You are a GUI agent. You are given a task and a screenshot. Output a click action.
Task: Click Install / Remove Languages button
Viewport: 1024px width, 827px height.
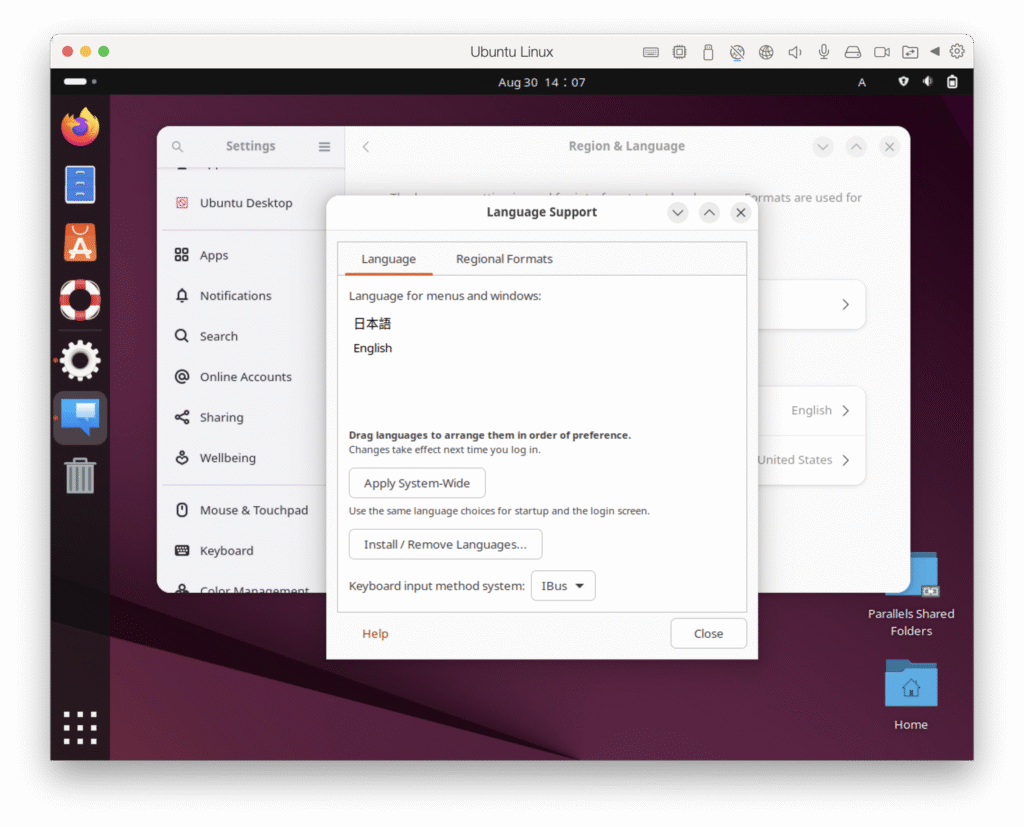(x=445, y=545)
